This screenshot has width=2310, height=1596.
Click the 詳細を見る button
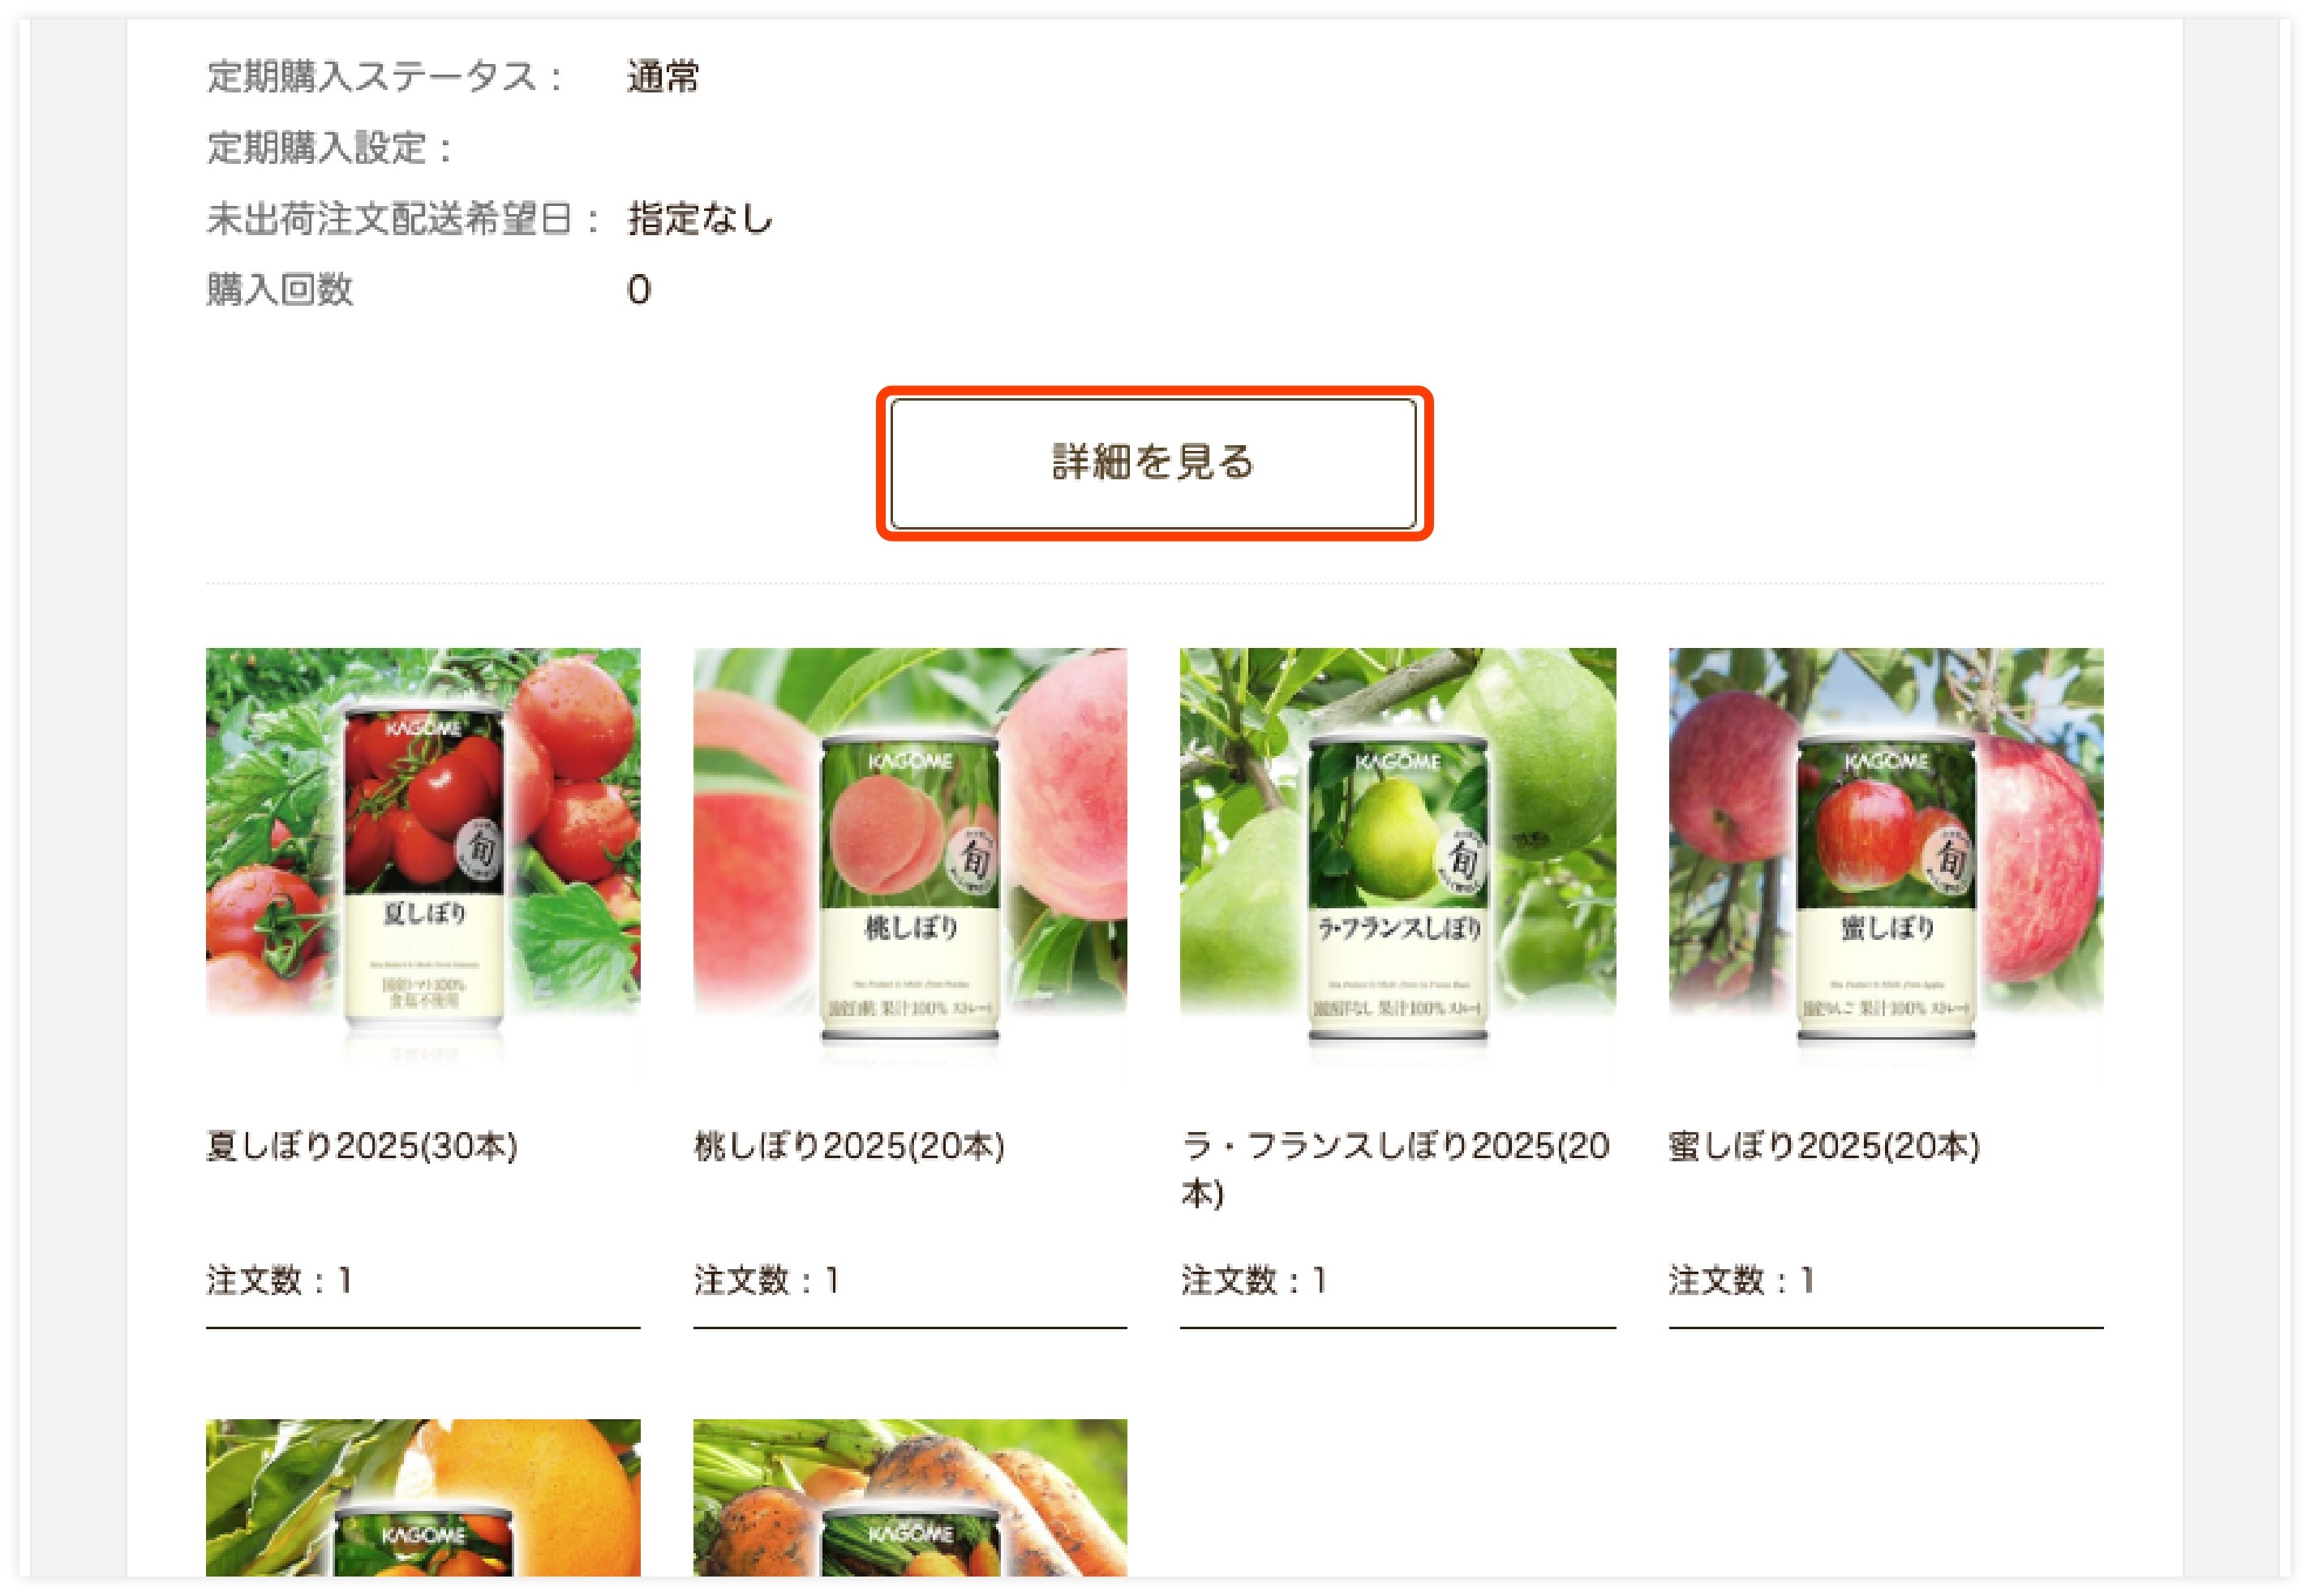pyautogui.click(x=1153, y=463)
